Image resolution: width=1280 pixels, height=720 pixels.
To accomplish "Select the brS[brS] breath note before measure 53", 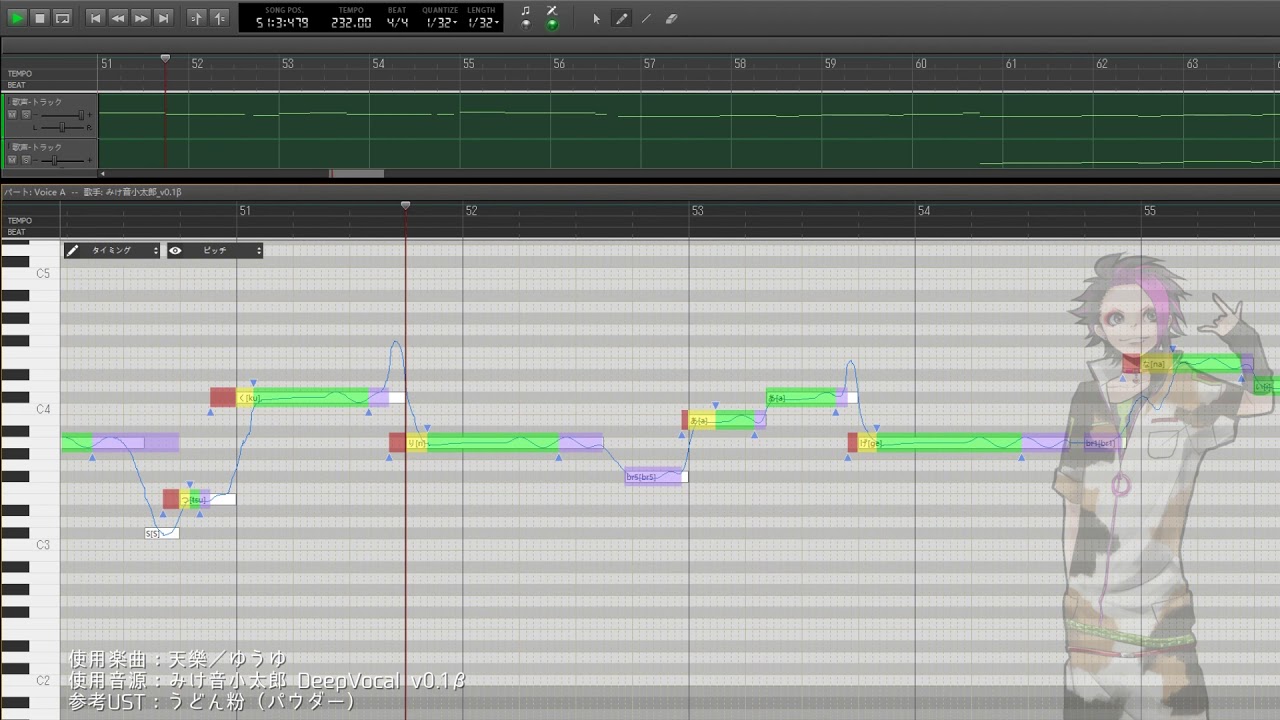I will click(655, 476).
